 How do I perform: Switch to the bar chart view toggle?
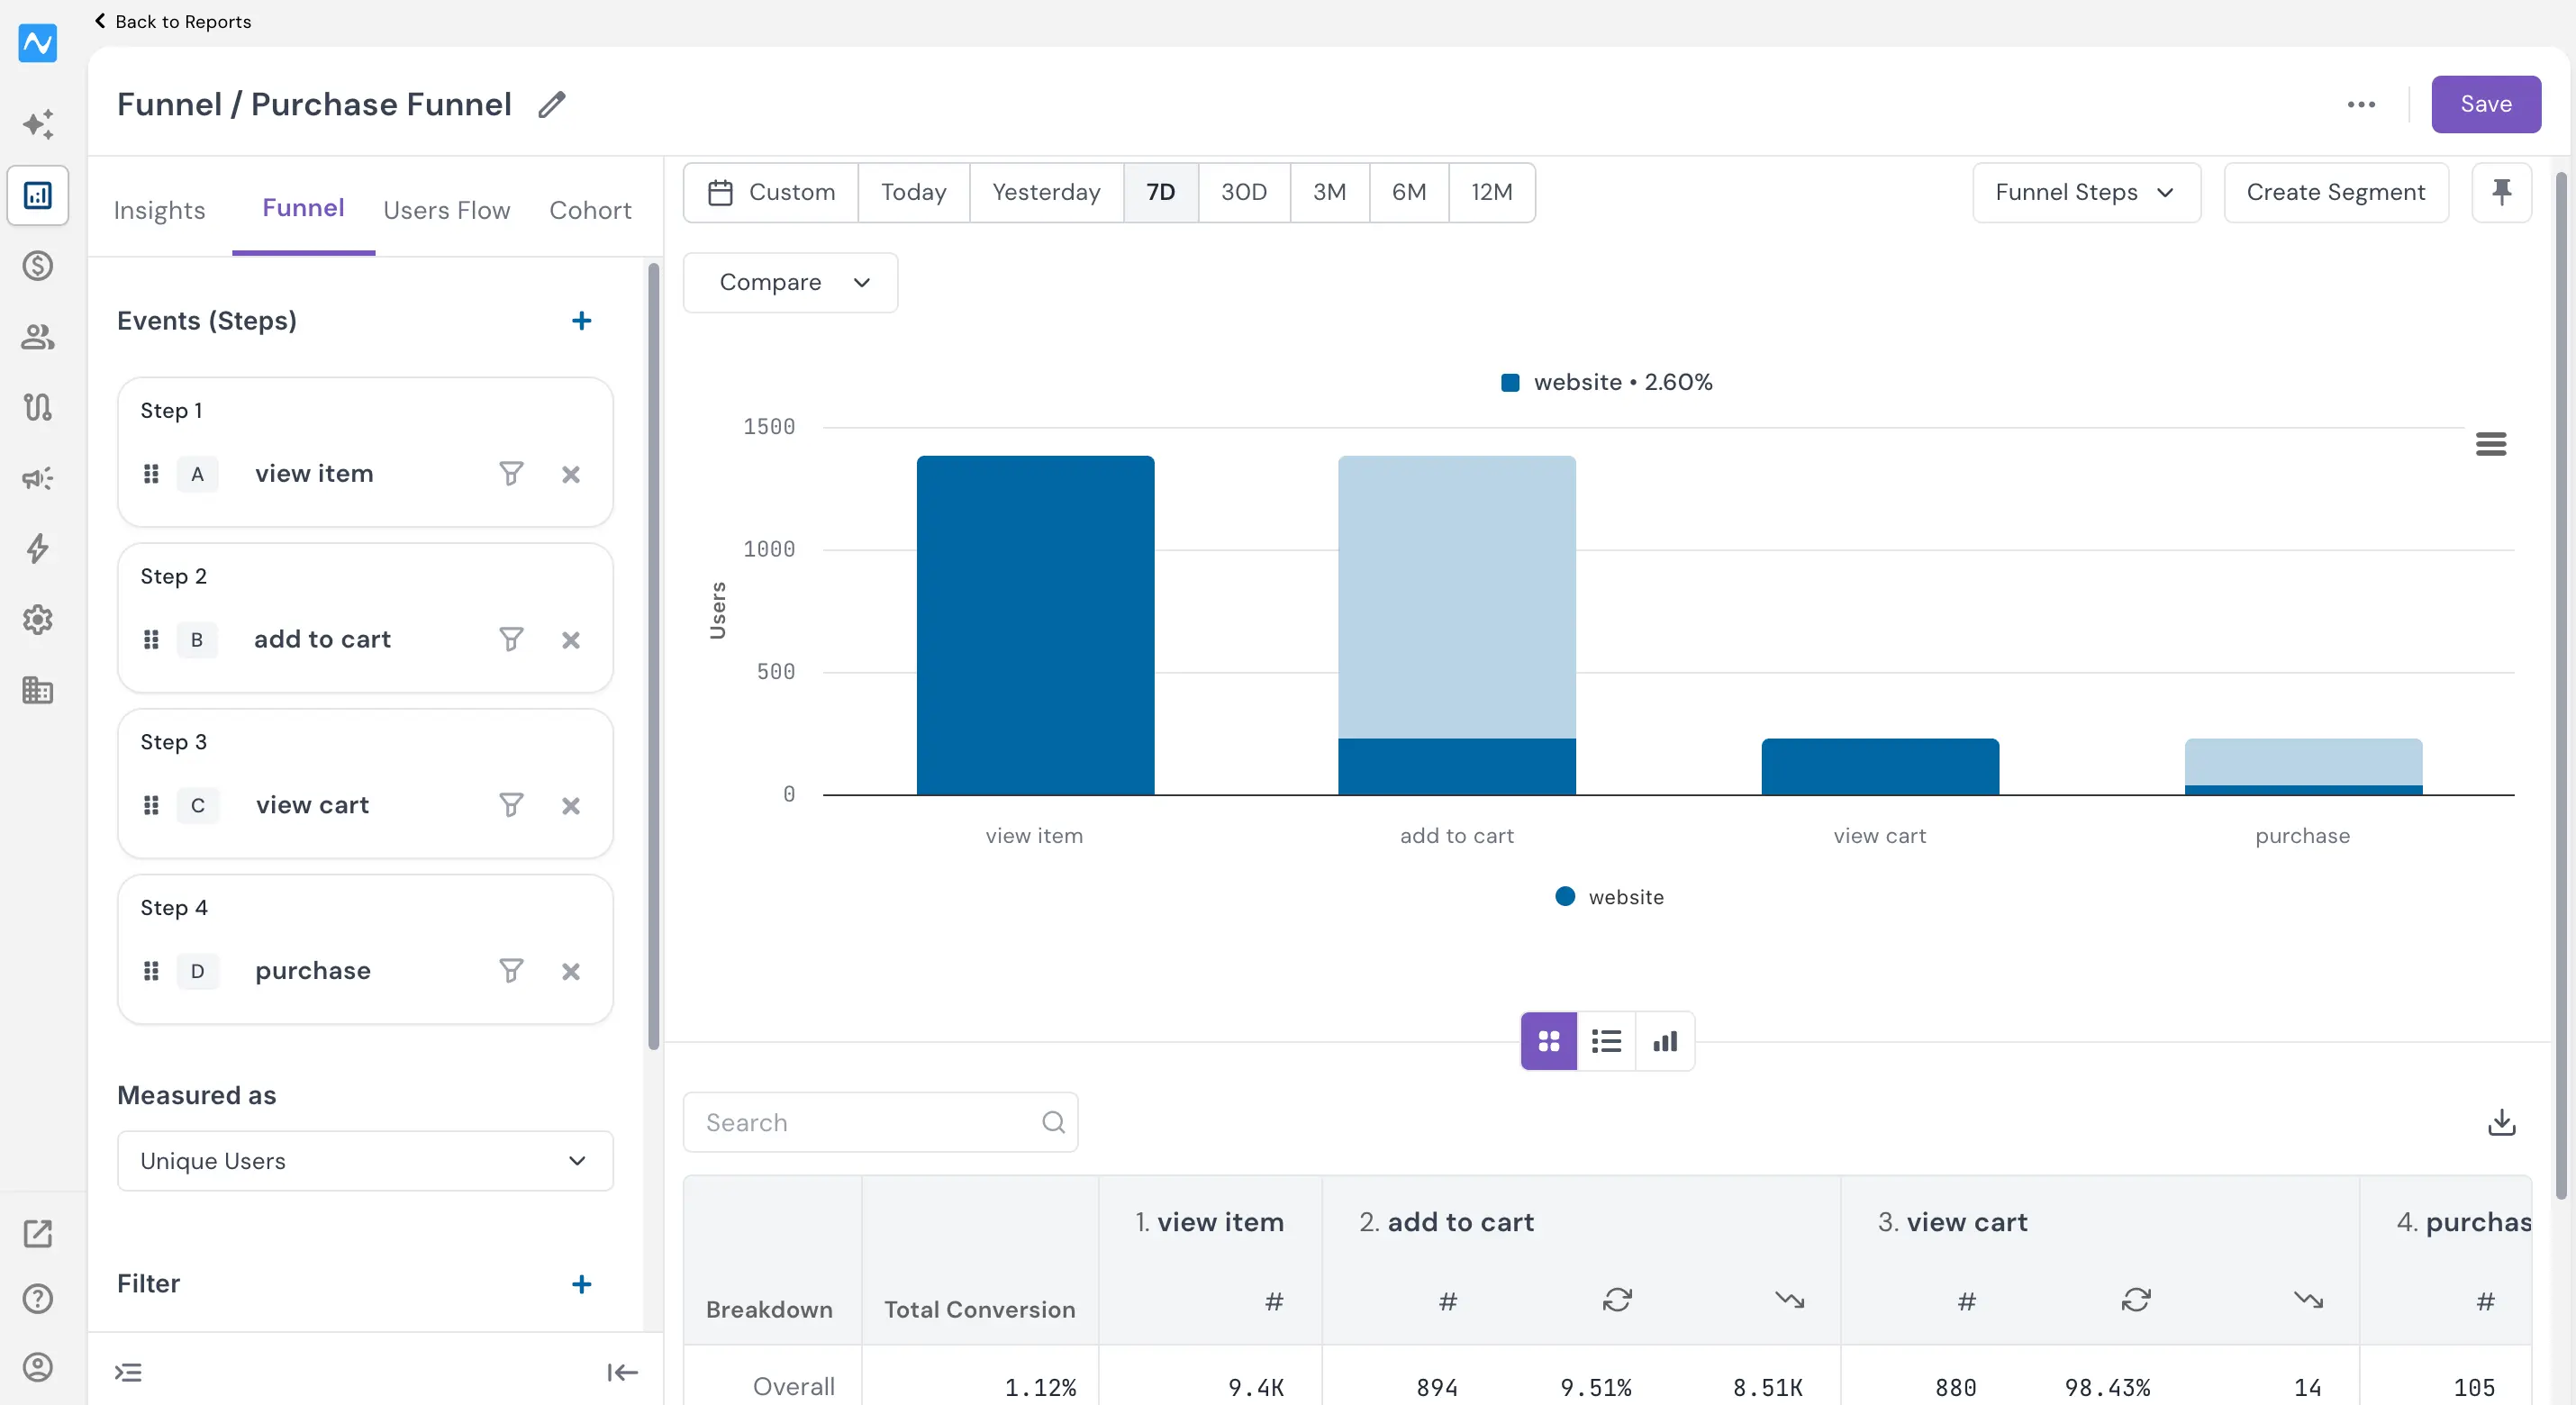pos(1665,1042)
